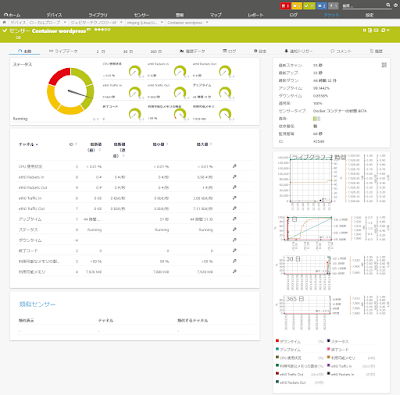Toggle アップタイム line in the graph legend
The width and height of the screenshot is (400, 395).
pos(288,349)
